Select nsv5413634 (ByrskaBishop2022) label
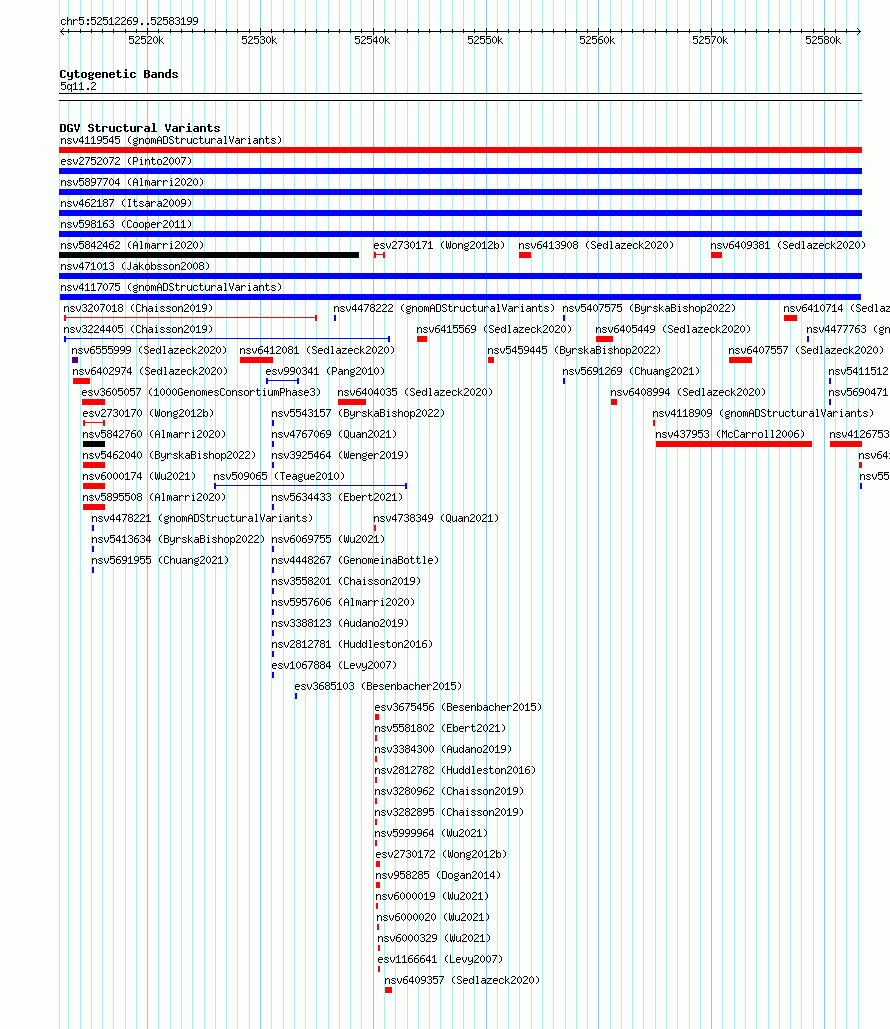Screen dimensions: 890x1029 178,539
